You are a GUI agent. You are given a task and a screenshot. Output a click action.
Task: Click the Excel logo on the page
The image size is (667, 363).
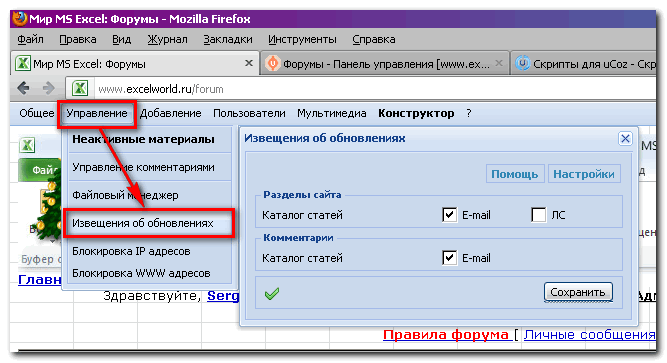pyautogui.click(x=27, y=145)
